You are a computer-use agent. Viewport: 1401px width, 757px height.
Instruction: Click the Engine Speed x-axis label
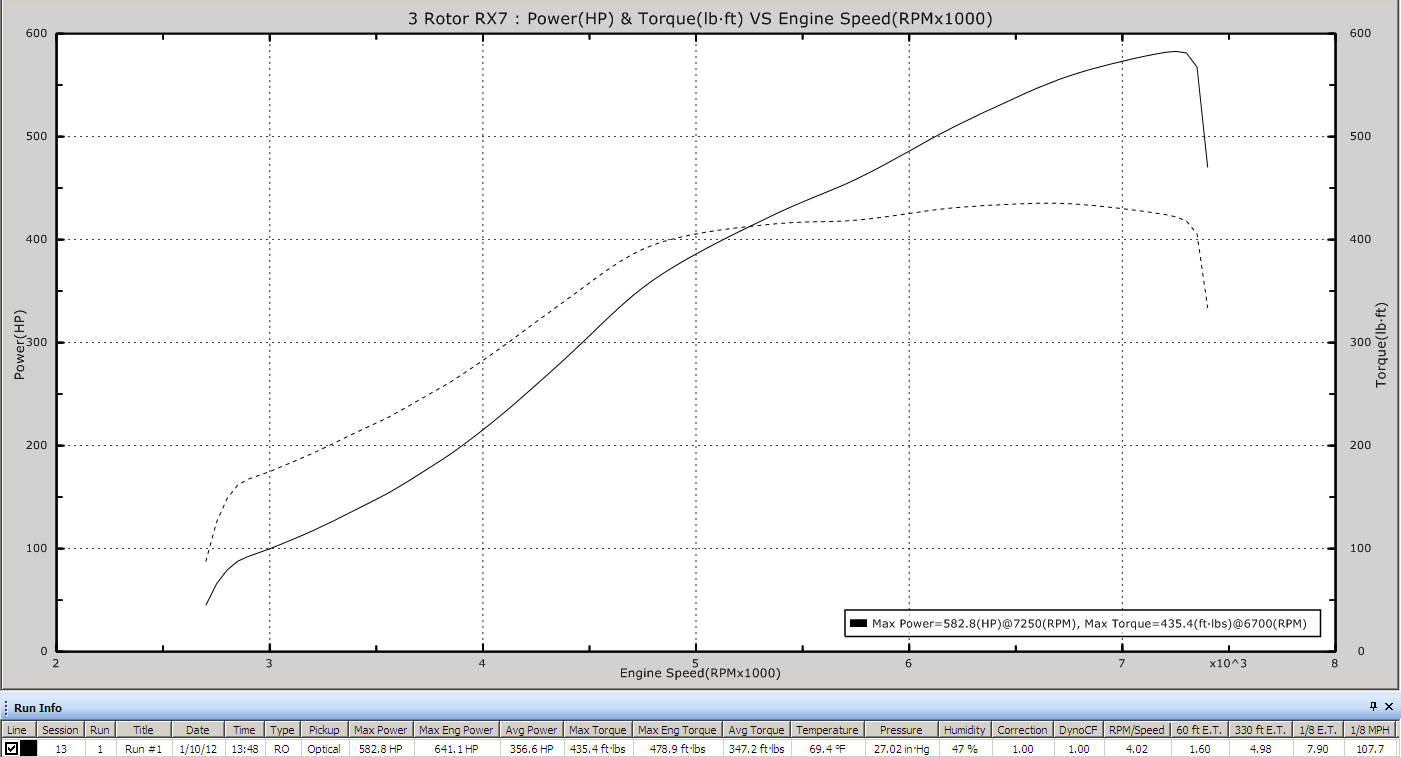(x=700, y=673)
